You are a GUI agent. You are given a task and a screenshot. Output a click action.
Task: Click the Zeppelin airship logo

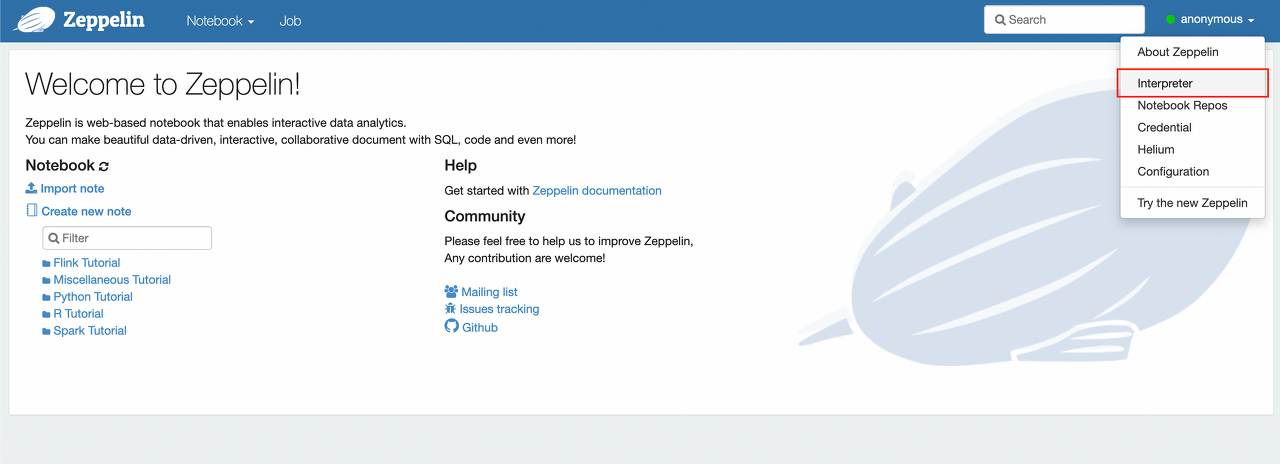pos(34,19)
